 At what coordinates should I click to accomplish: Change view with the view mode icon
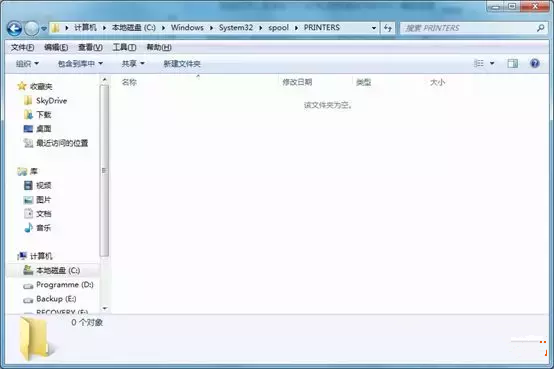[479, 63]
